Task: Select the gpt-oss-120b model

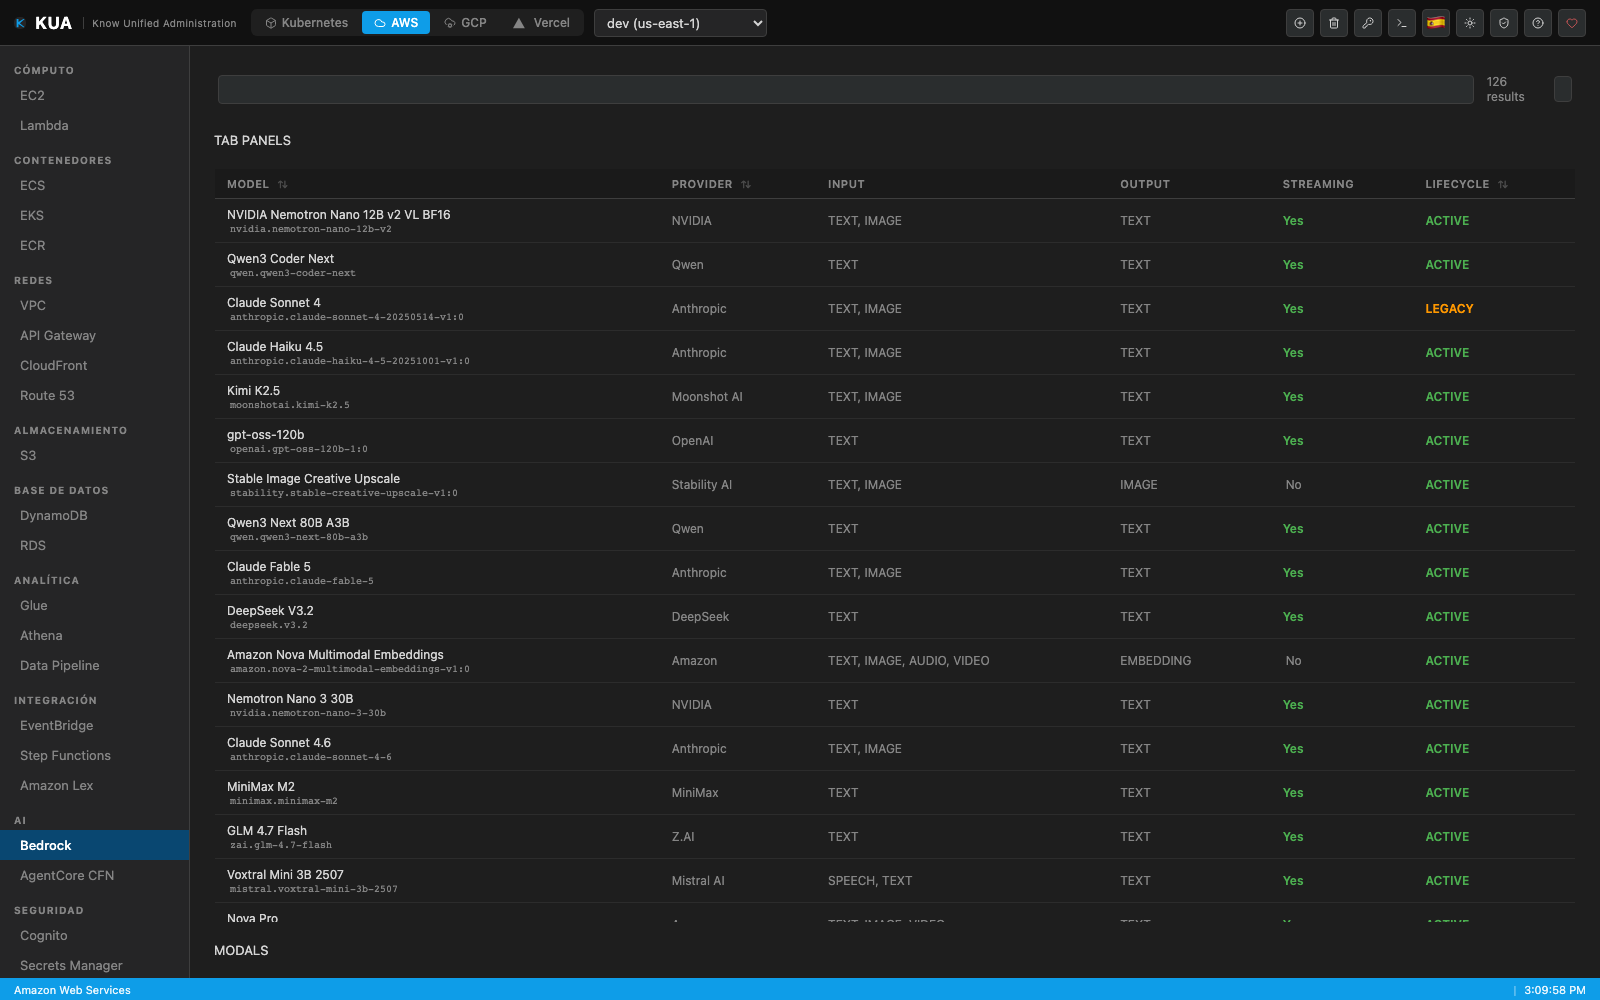Action: [x=894, y=441]
